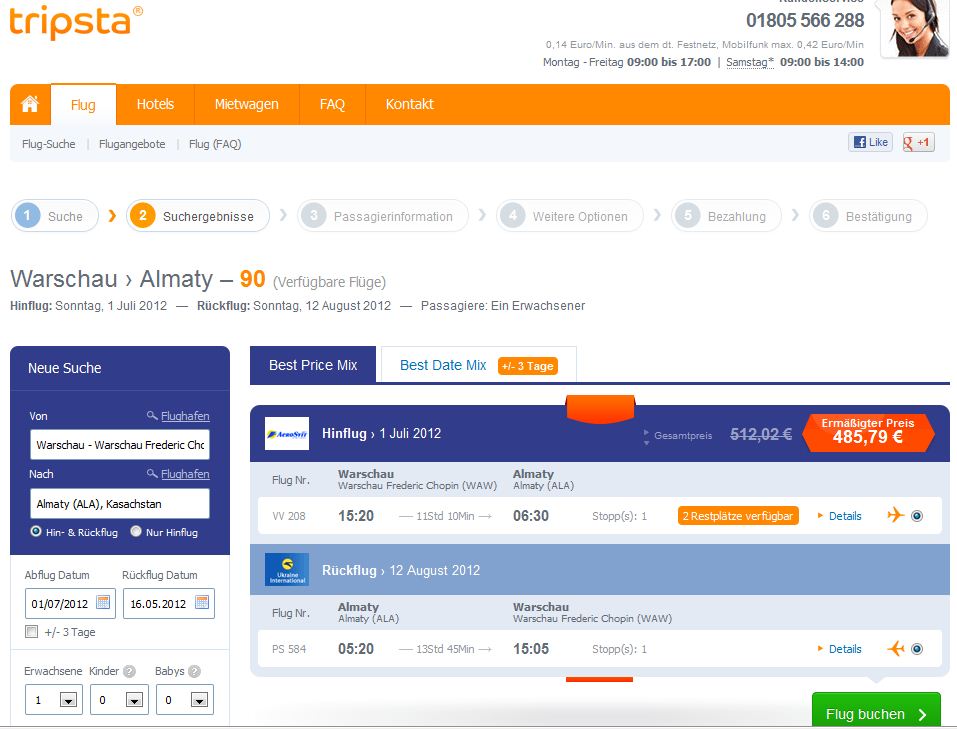
Task: Click the Kinder help question mark icon
Action: click(x=129, y=671)
